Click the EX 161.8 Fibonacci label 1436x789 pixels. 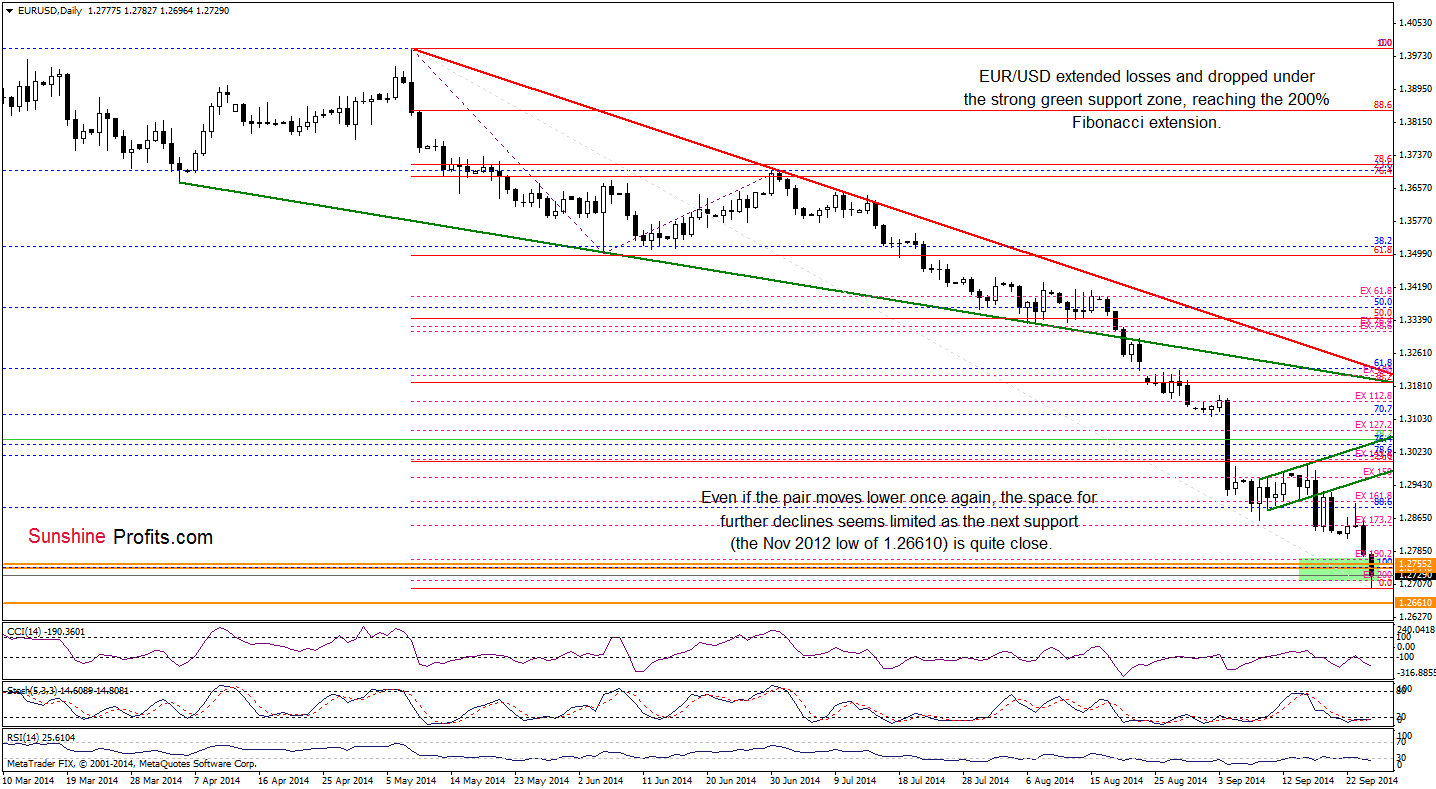pos(1373,495)
